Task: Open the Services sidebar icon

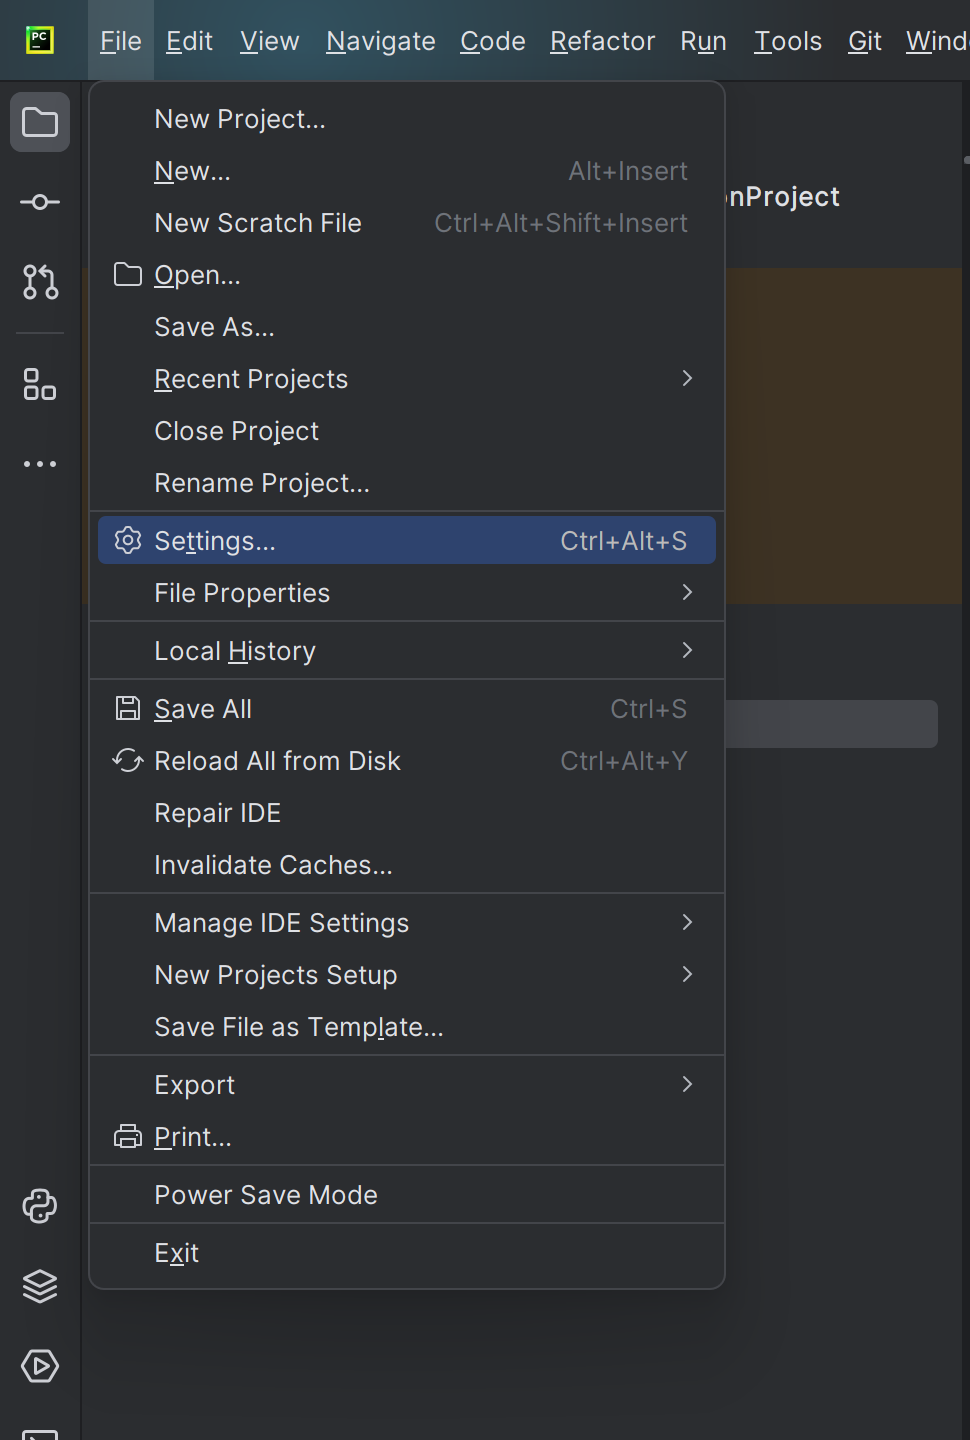Action: [40, 1366]
